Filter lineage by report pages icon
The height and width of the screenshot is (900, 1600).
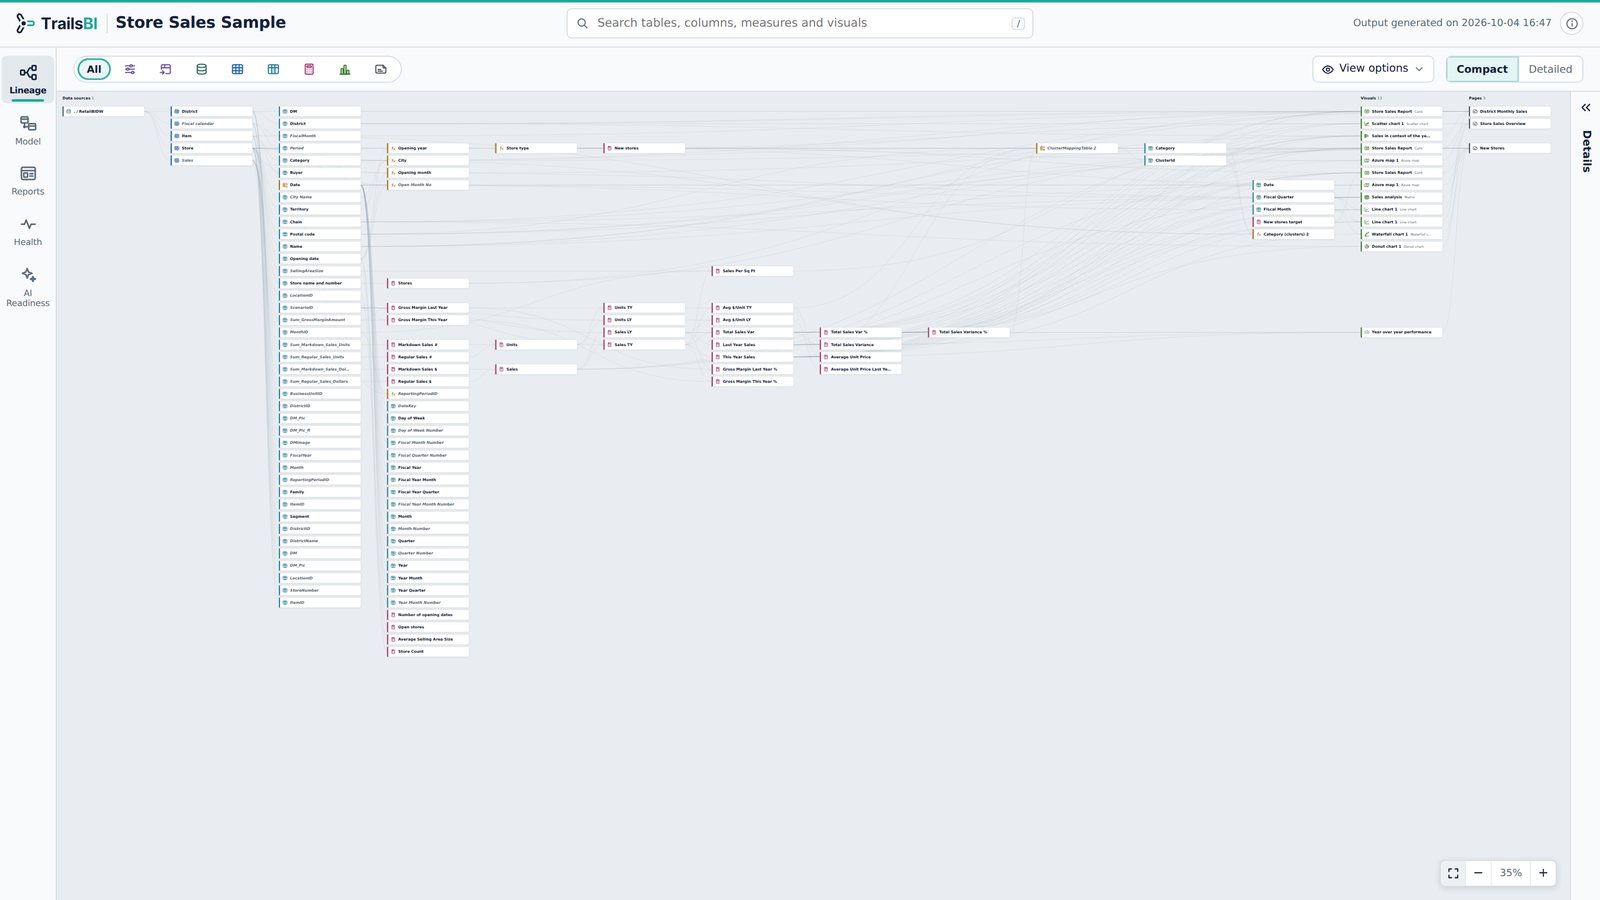pos(381,69)
